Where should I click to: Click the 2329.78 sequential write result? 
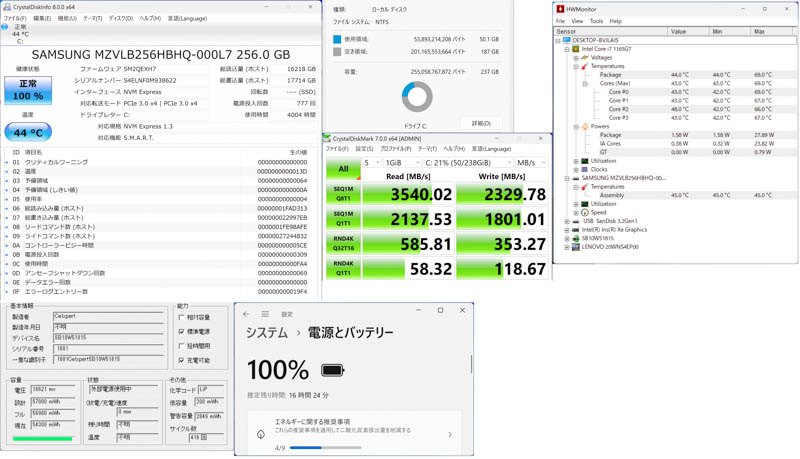(502, 194)
